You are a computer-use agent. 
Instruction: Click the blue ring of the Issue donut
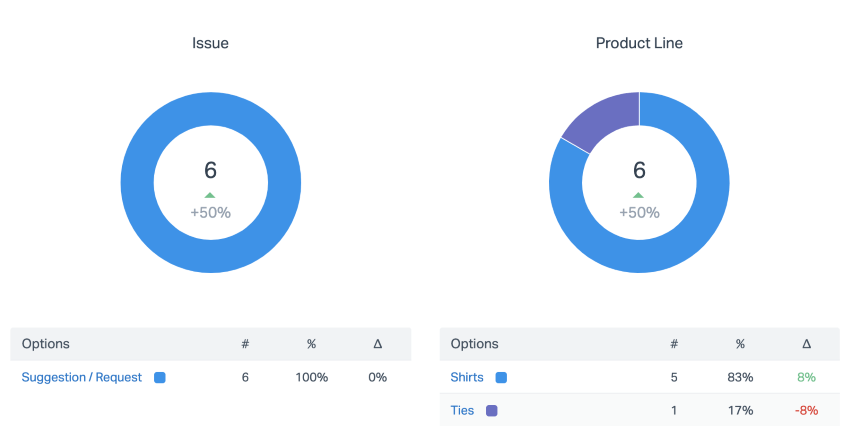[x=138, y=182]
